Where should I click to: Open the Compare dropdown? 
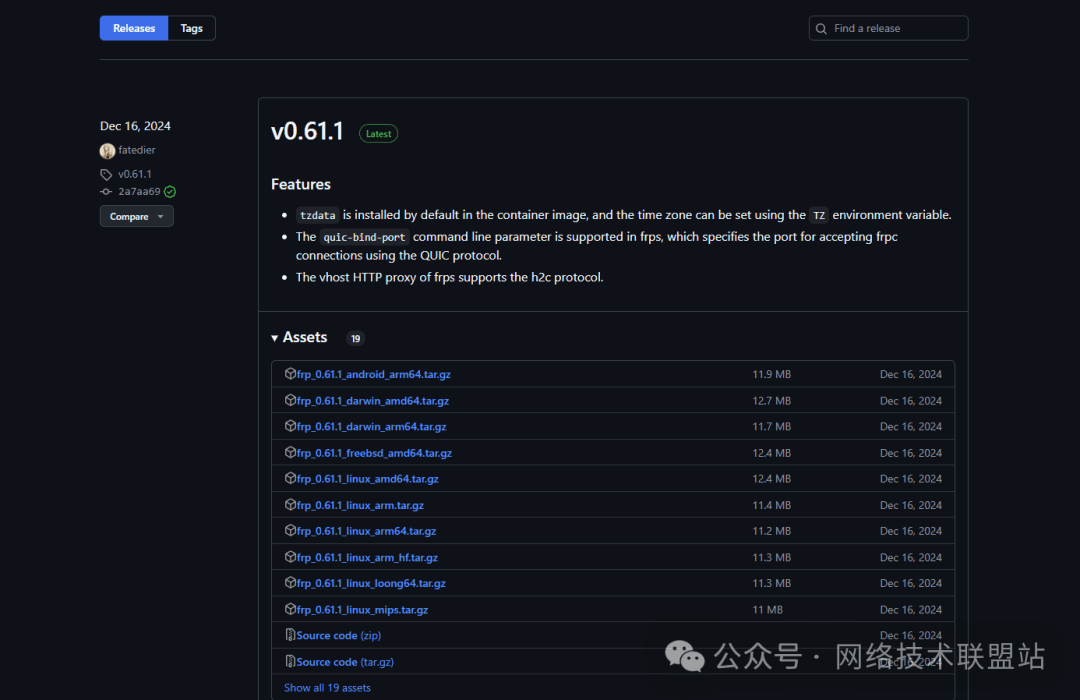click(136, 216)
